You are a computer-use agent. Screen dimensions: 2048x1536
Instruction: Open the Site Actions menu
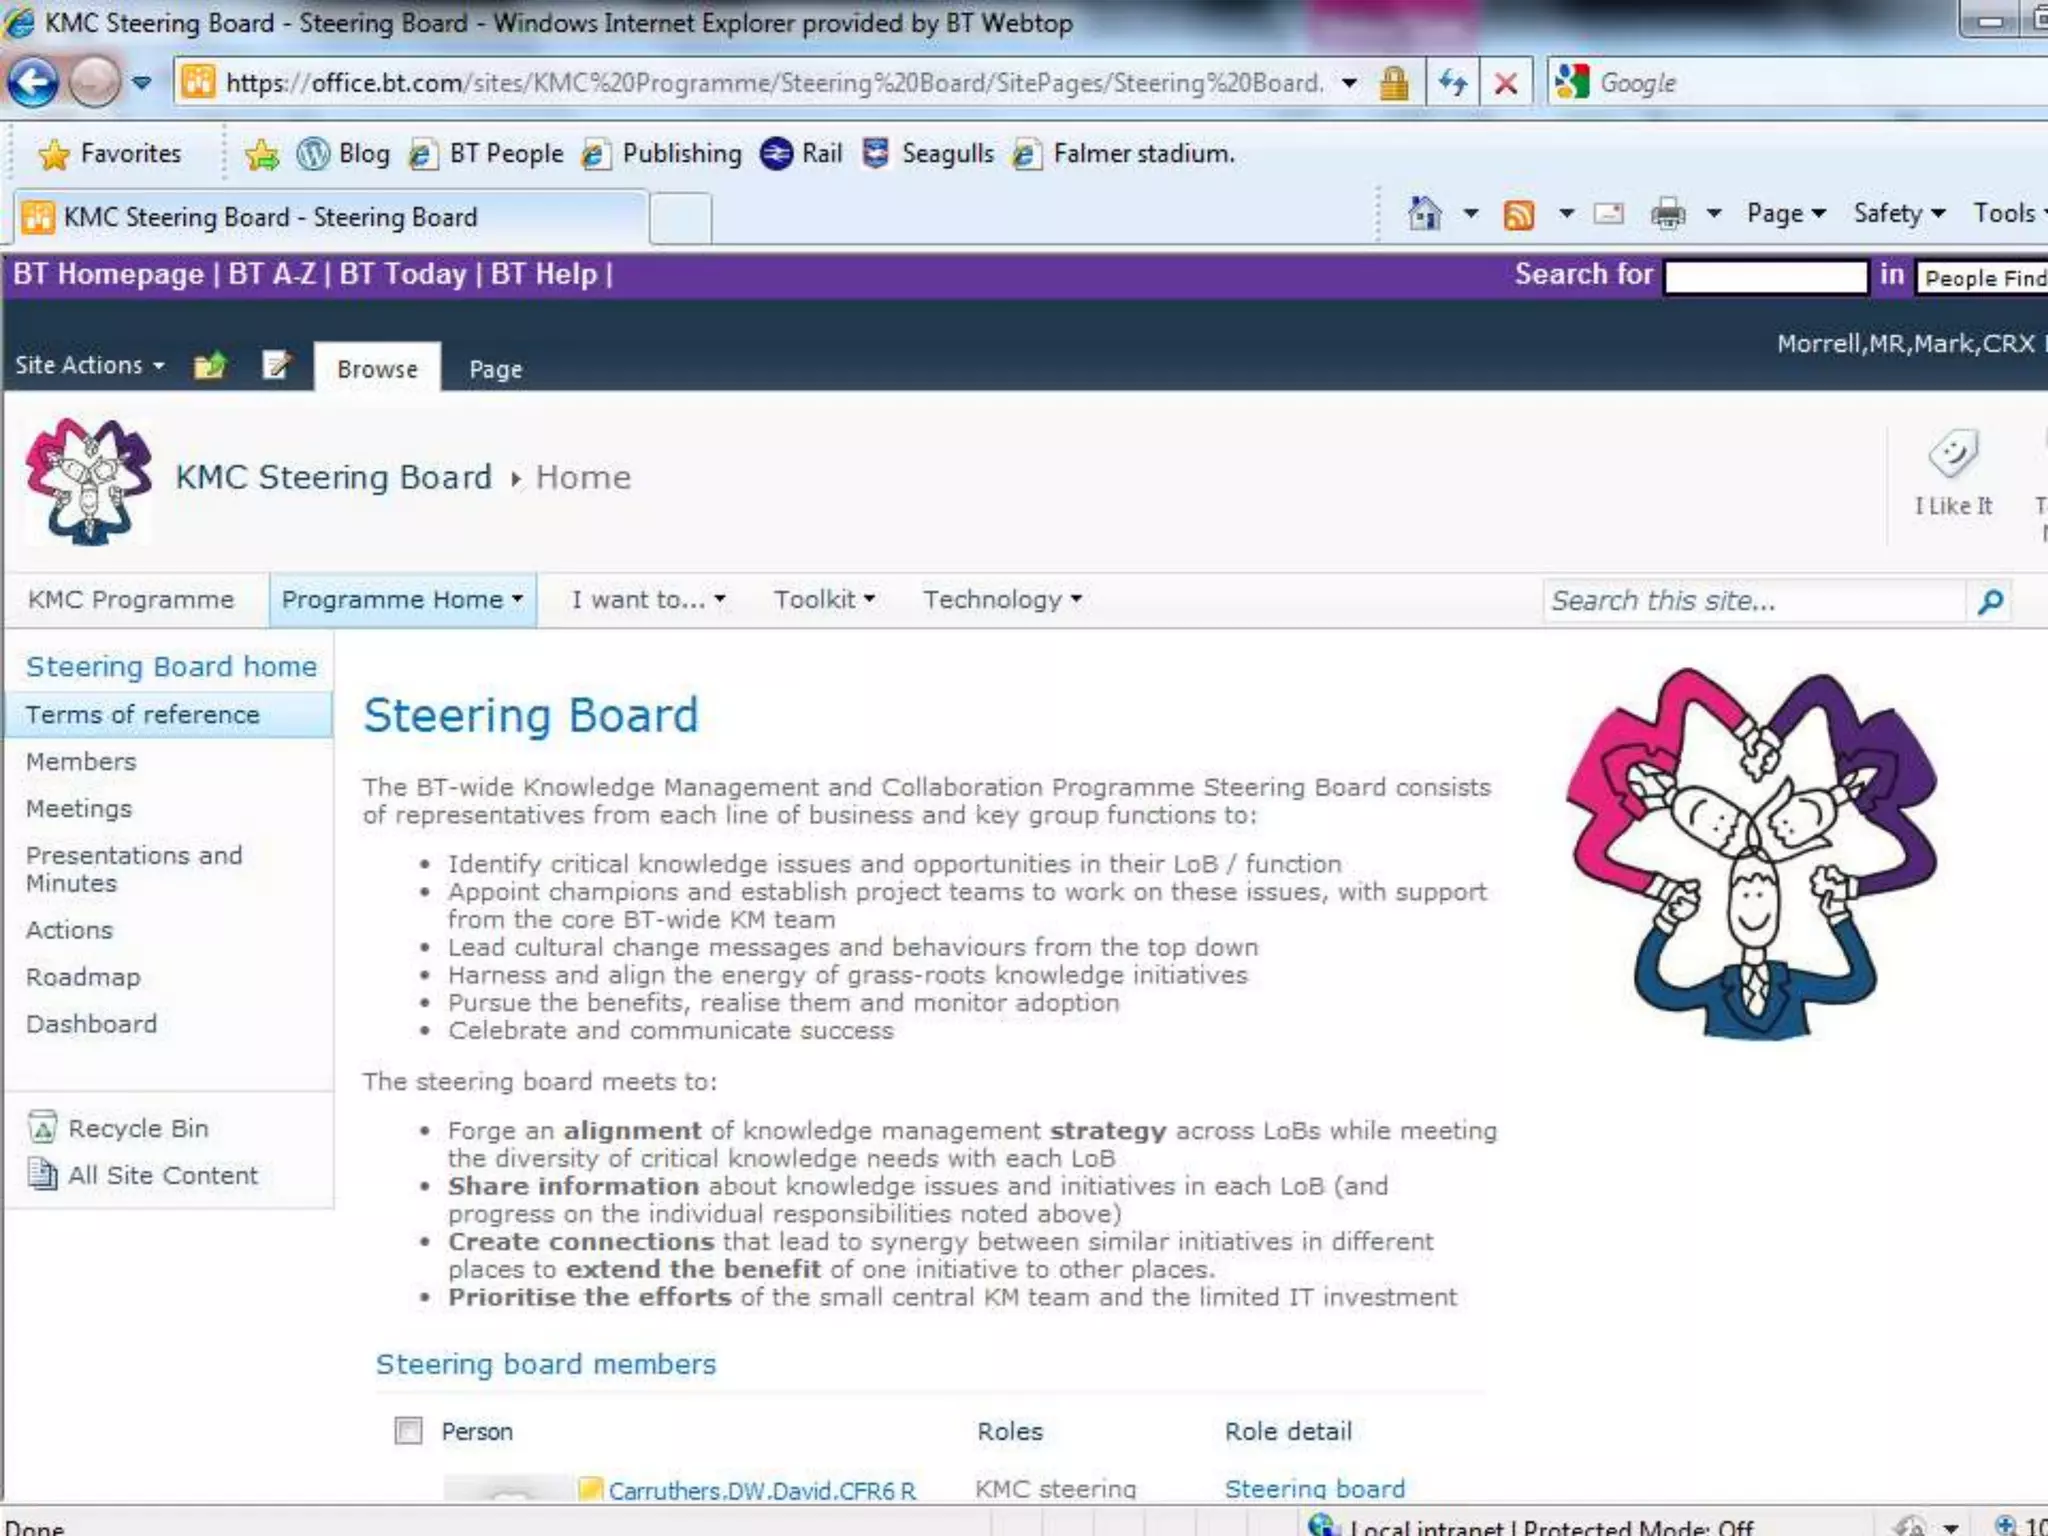[90, 365]
